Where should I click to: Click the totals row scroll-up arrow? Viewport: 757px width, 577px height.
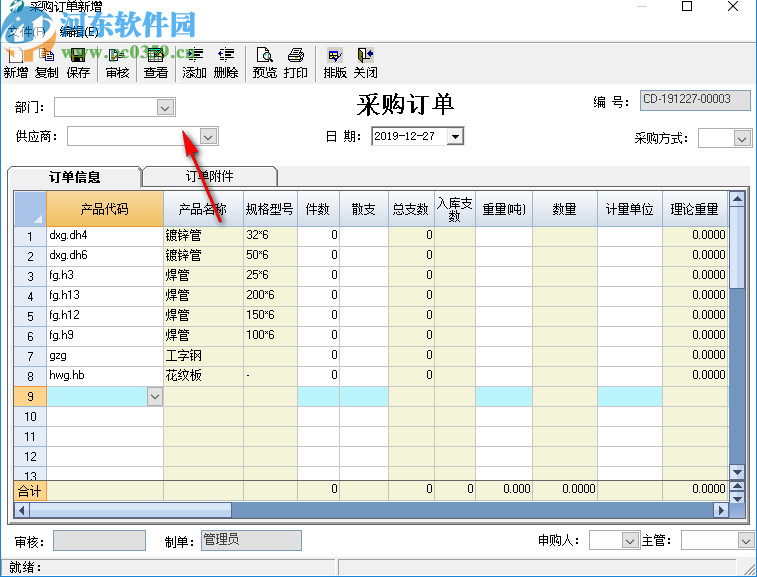737,486
